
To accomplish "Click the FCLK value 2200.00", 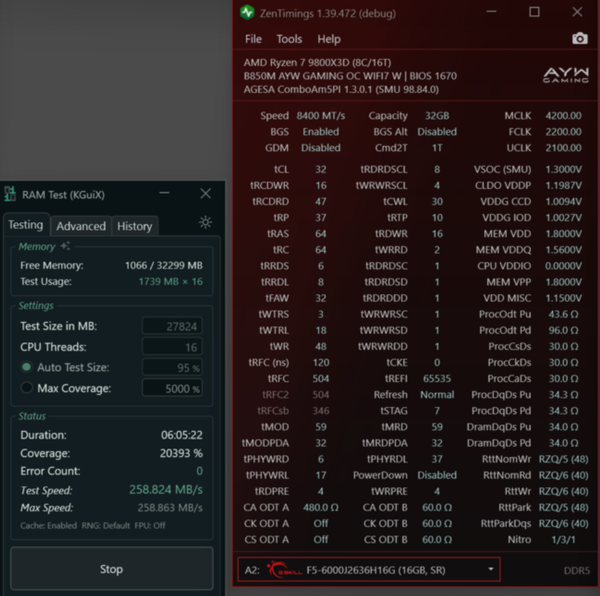I will (563, 132).
